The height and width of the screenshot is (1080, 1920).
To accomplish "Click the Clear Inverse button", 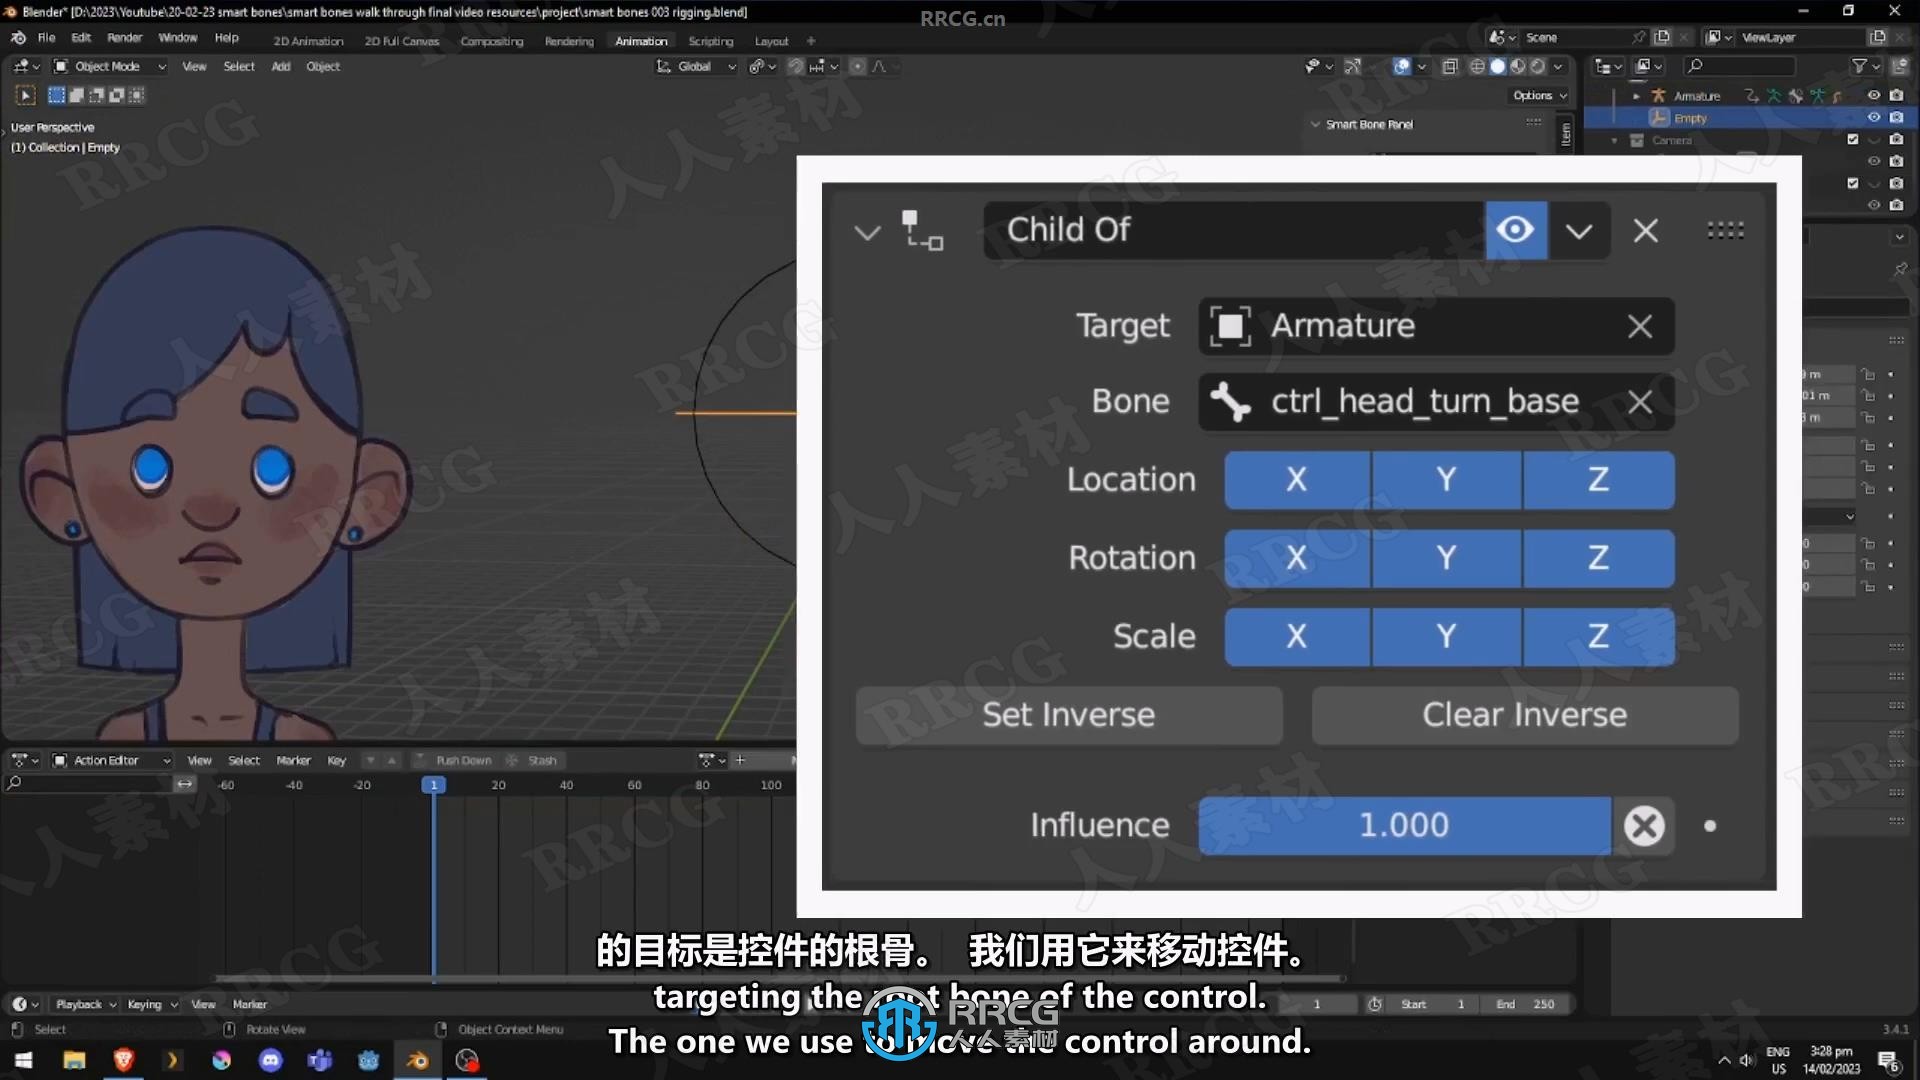I will pos(1524,713).
